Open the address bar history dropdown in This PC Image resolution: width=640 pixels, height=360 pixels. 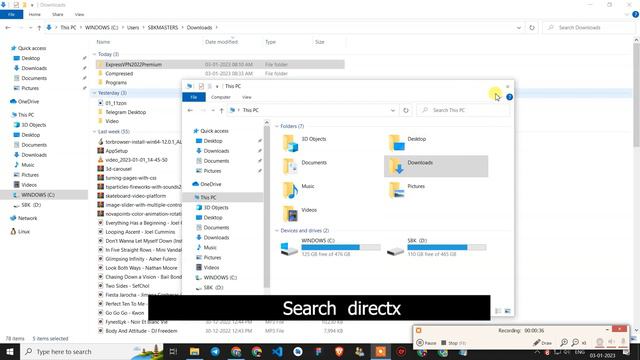coord(393,110)
